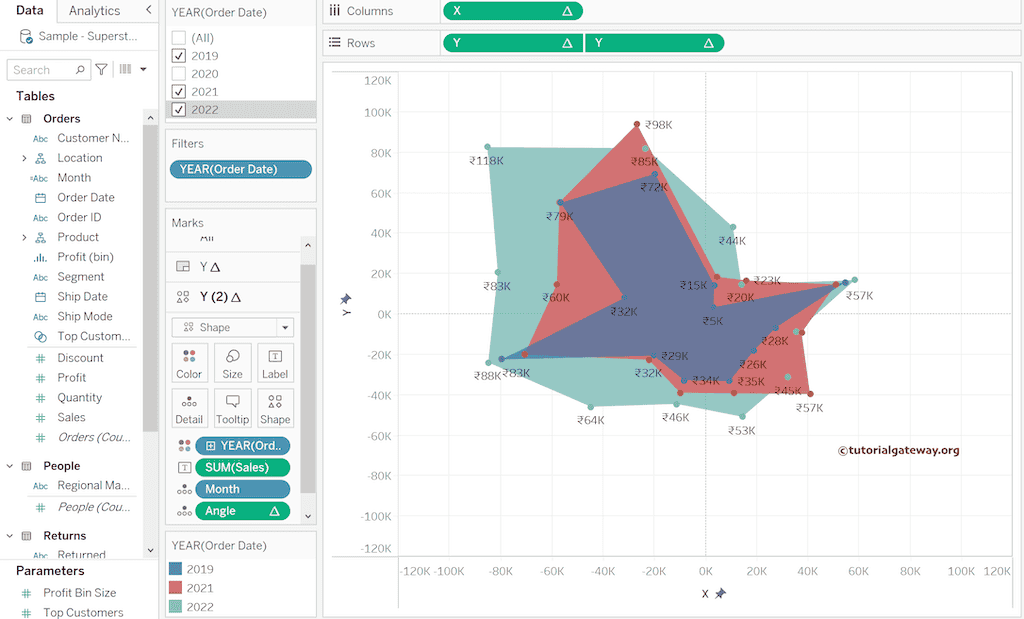This screenshot has height=619, width=1024.
Task: Click the data pane Search field
Action: pos(42,70)
